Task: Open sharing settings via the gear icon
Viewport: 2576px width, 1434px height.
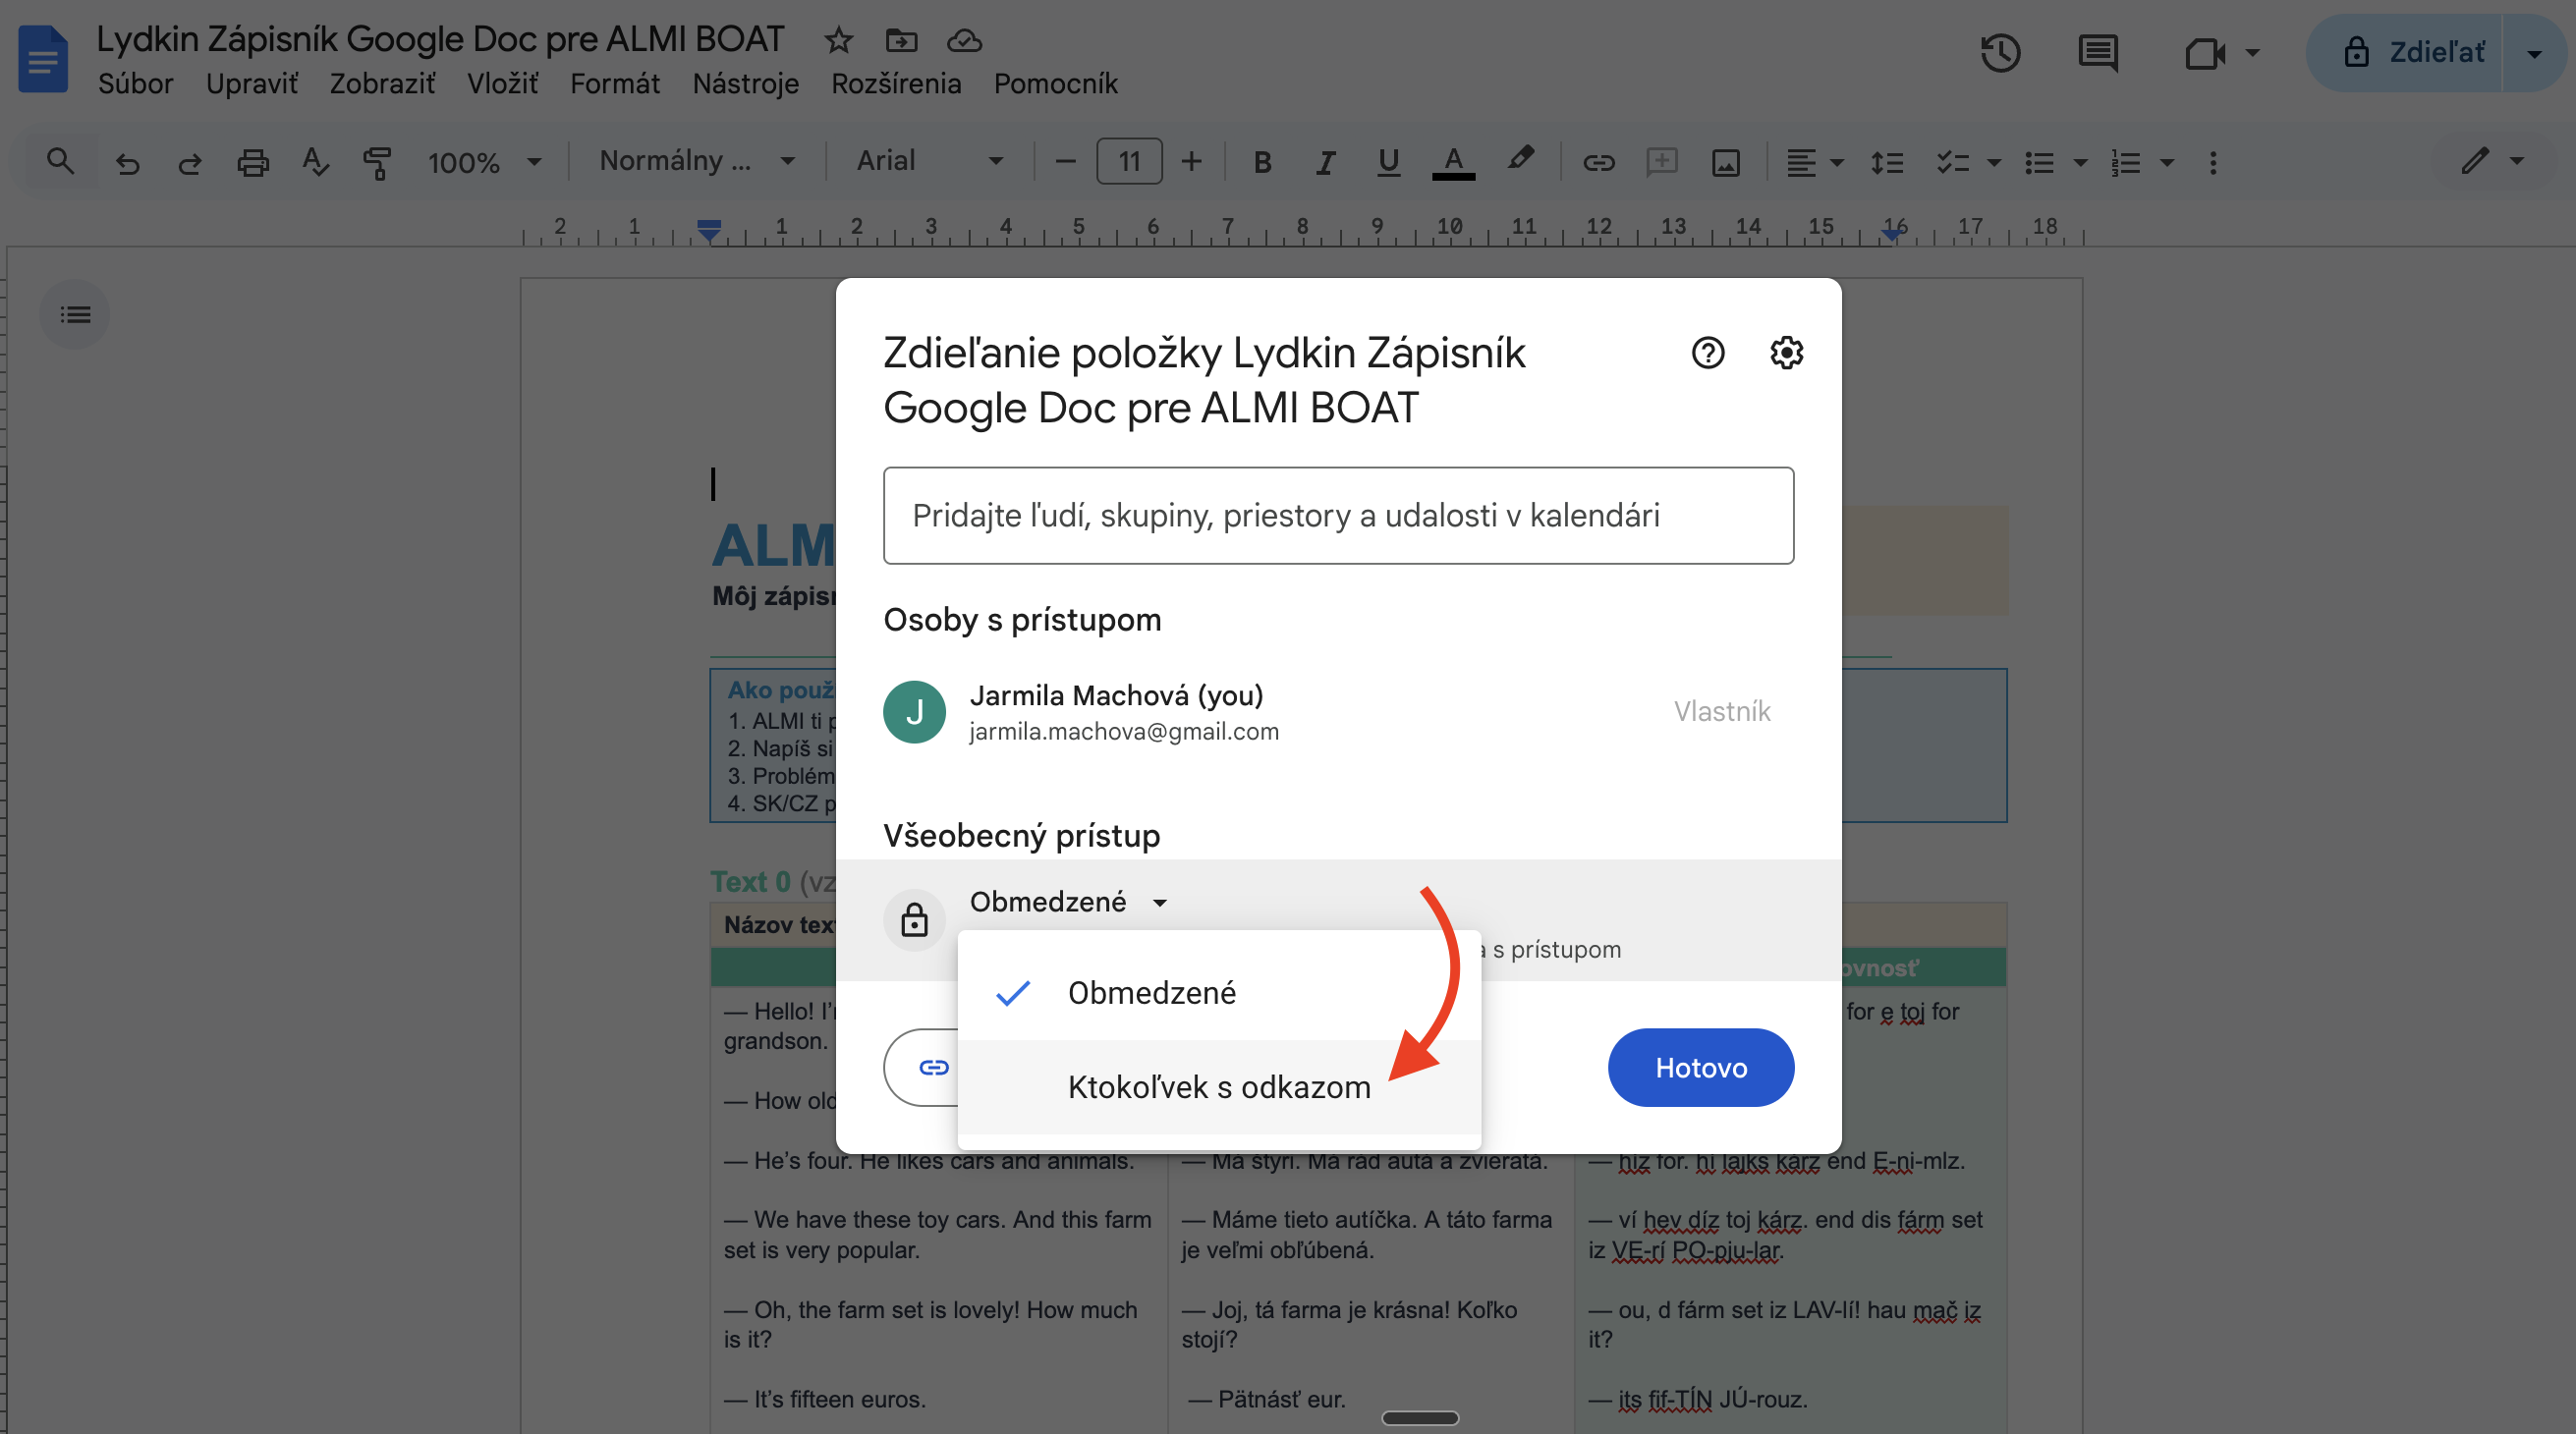Action: pos(1786,352)
